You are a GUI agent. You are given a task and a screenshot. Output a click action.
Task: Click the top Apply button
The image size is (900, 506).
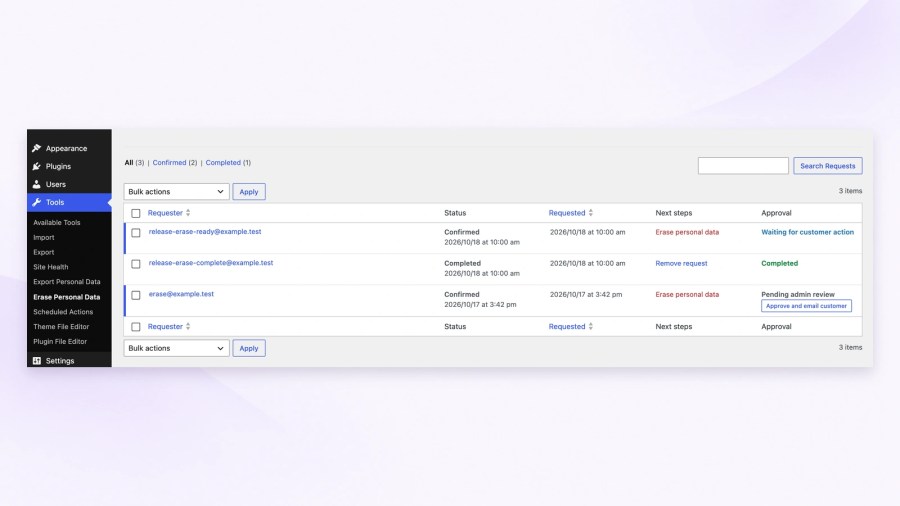pos(249,192)
